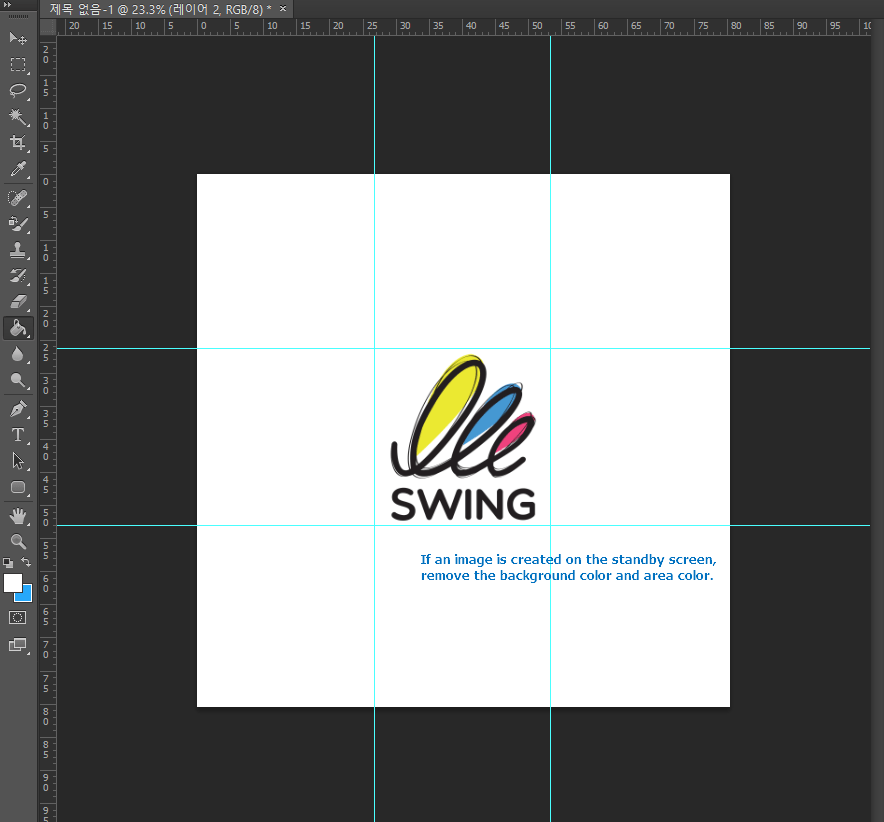Select the Lasso tool
Screen dimensions: 884x822
18,91
